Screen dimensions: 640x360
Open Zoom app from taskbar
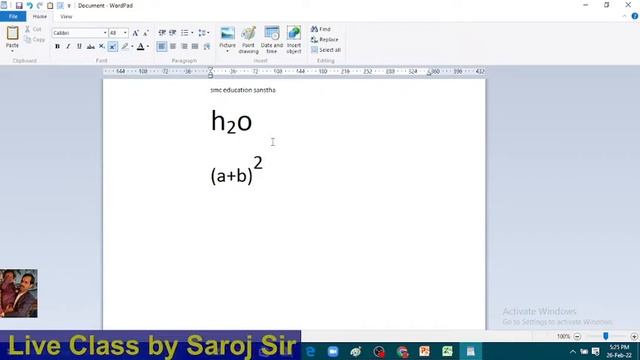333,351
